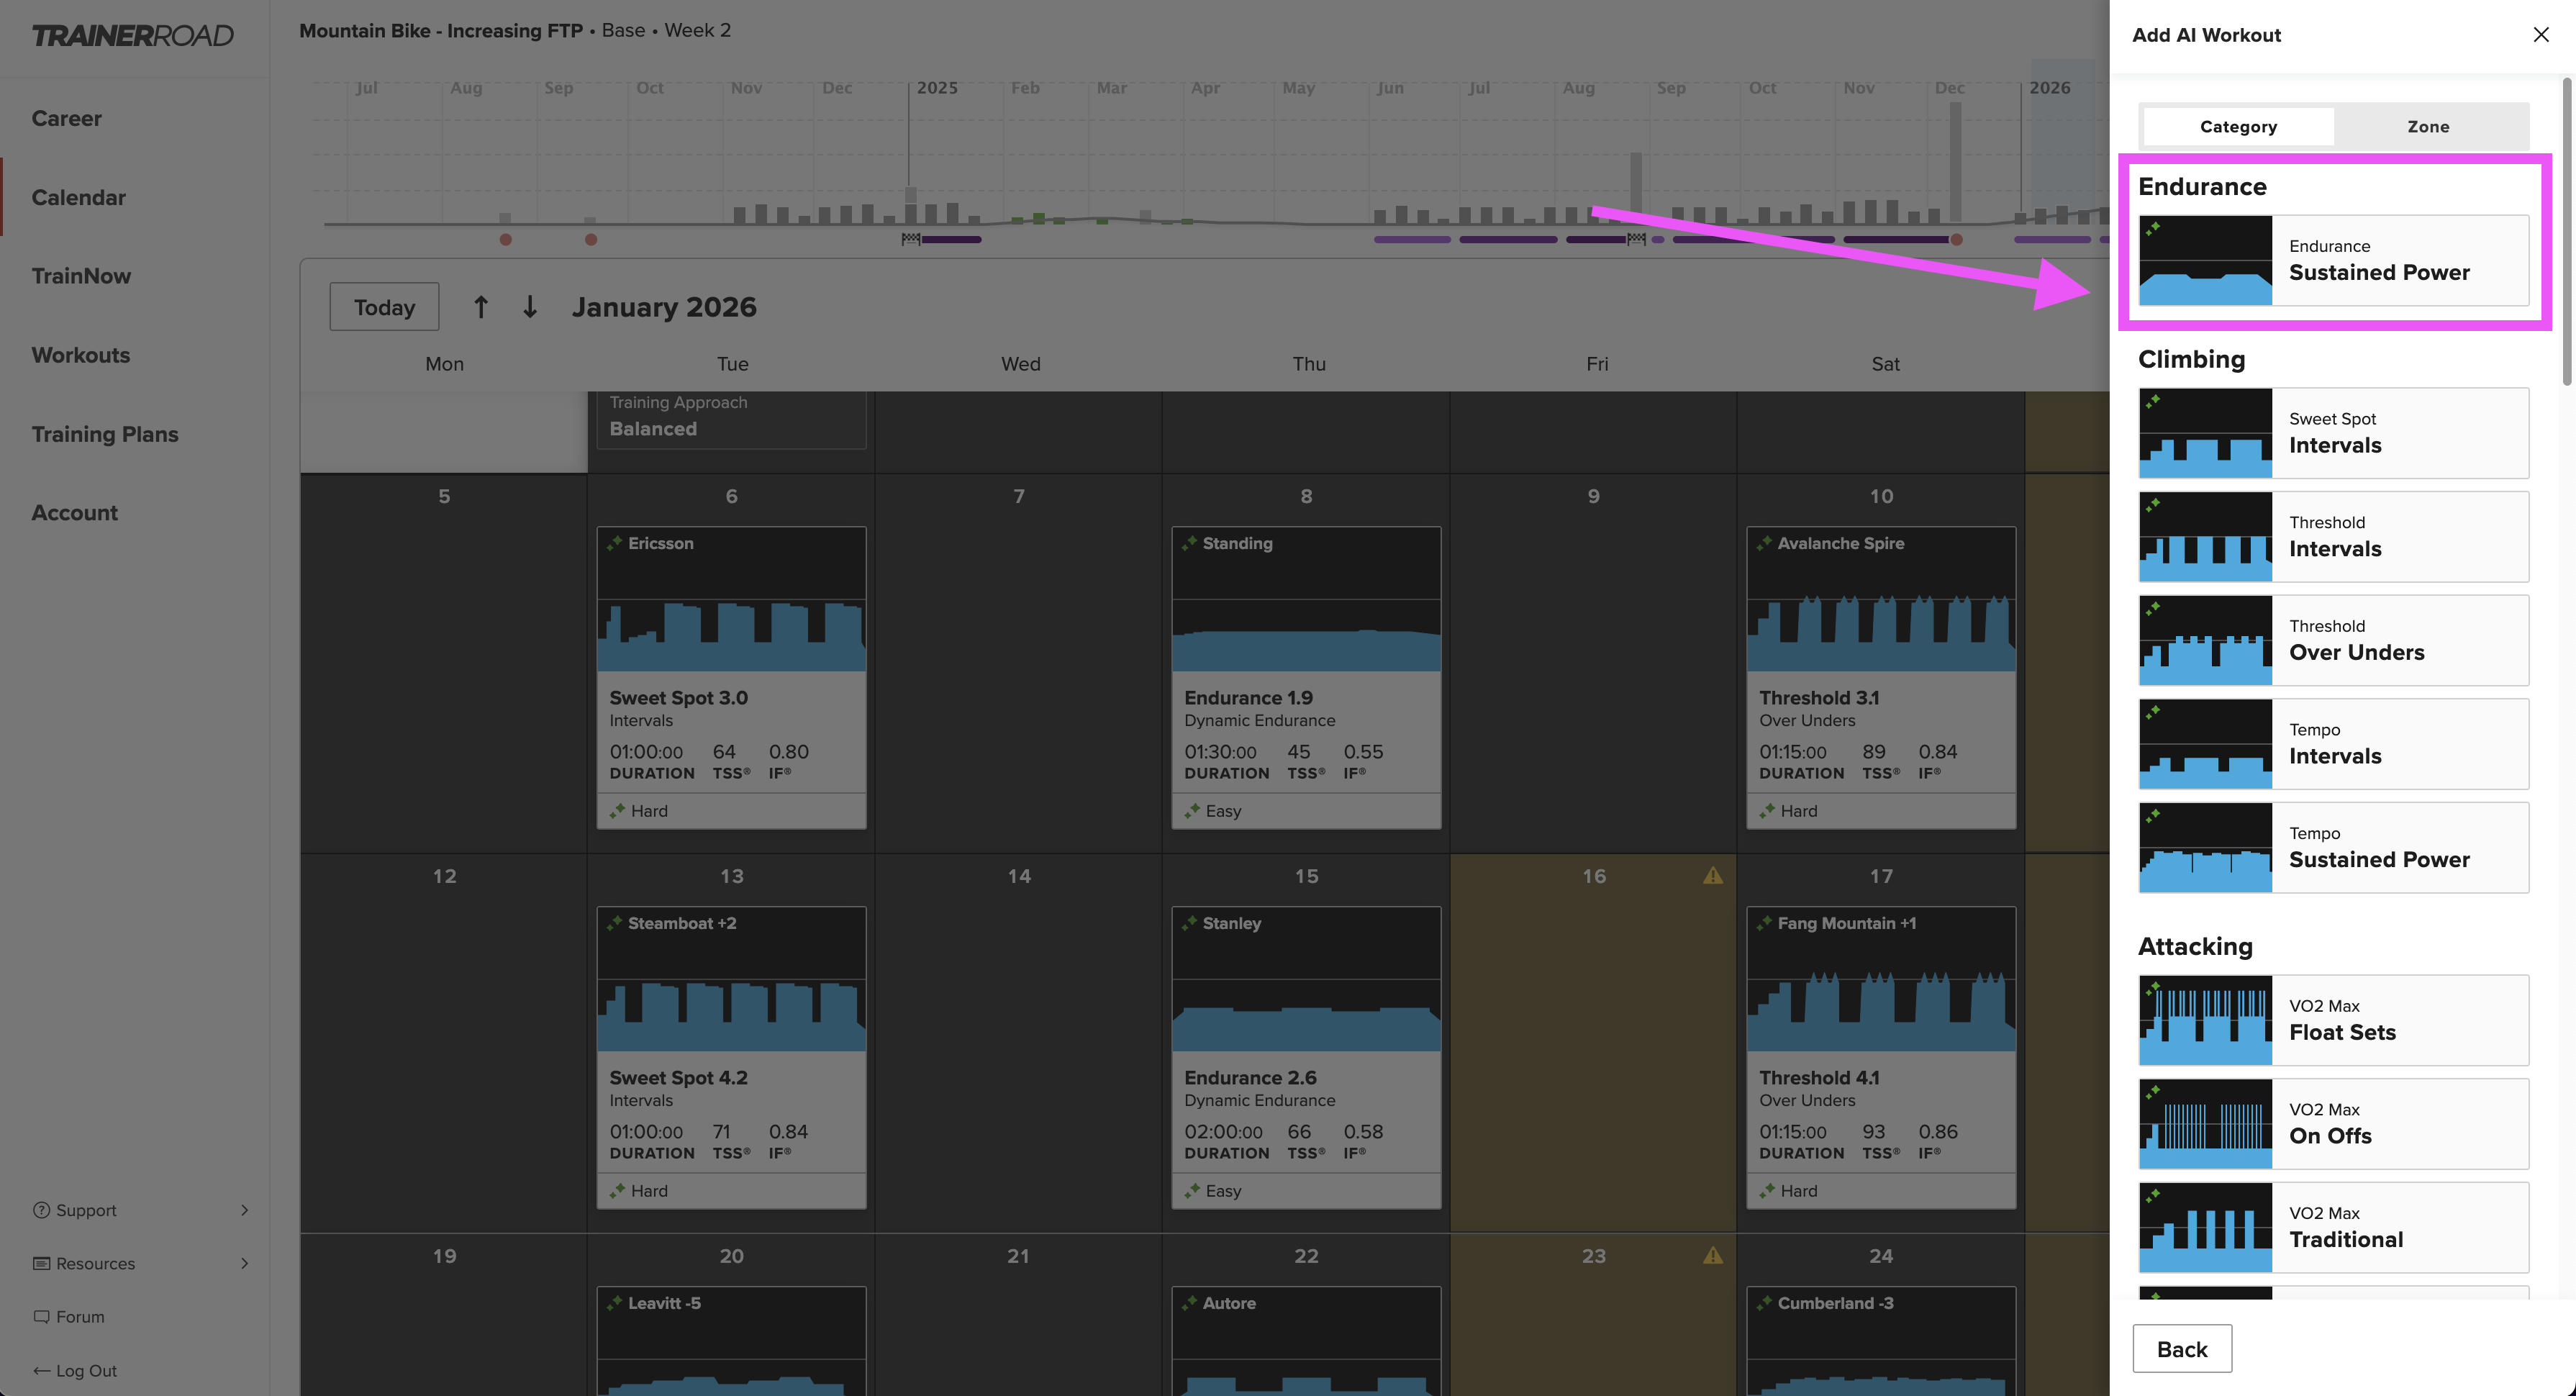Click the Log Out link

(75, 1371)
